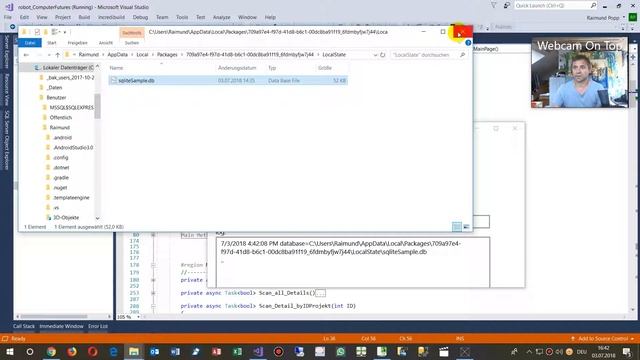This screenshot has width=640, height=360.
Task: Open the clapperboard video app in taskbar
Action: pos(444,351)
